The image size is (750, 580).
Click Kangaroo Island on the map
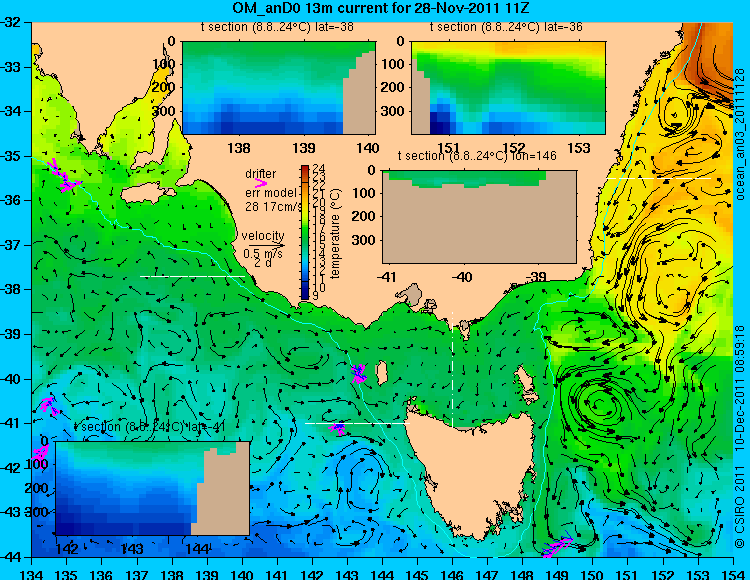pos(147,194)
